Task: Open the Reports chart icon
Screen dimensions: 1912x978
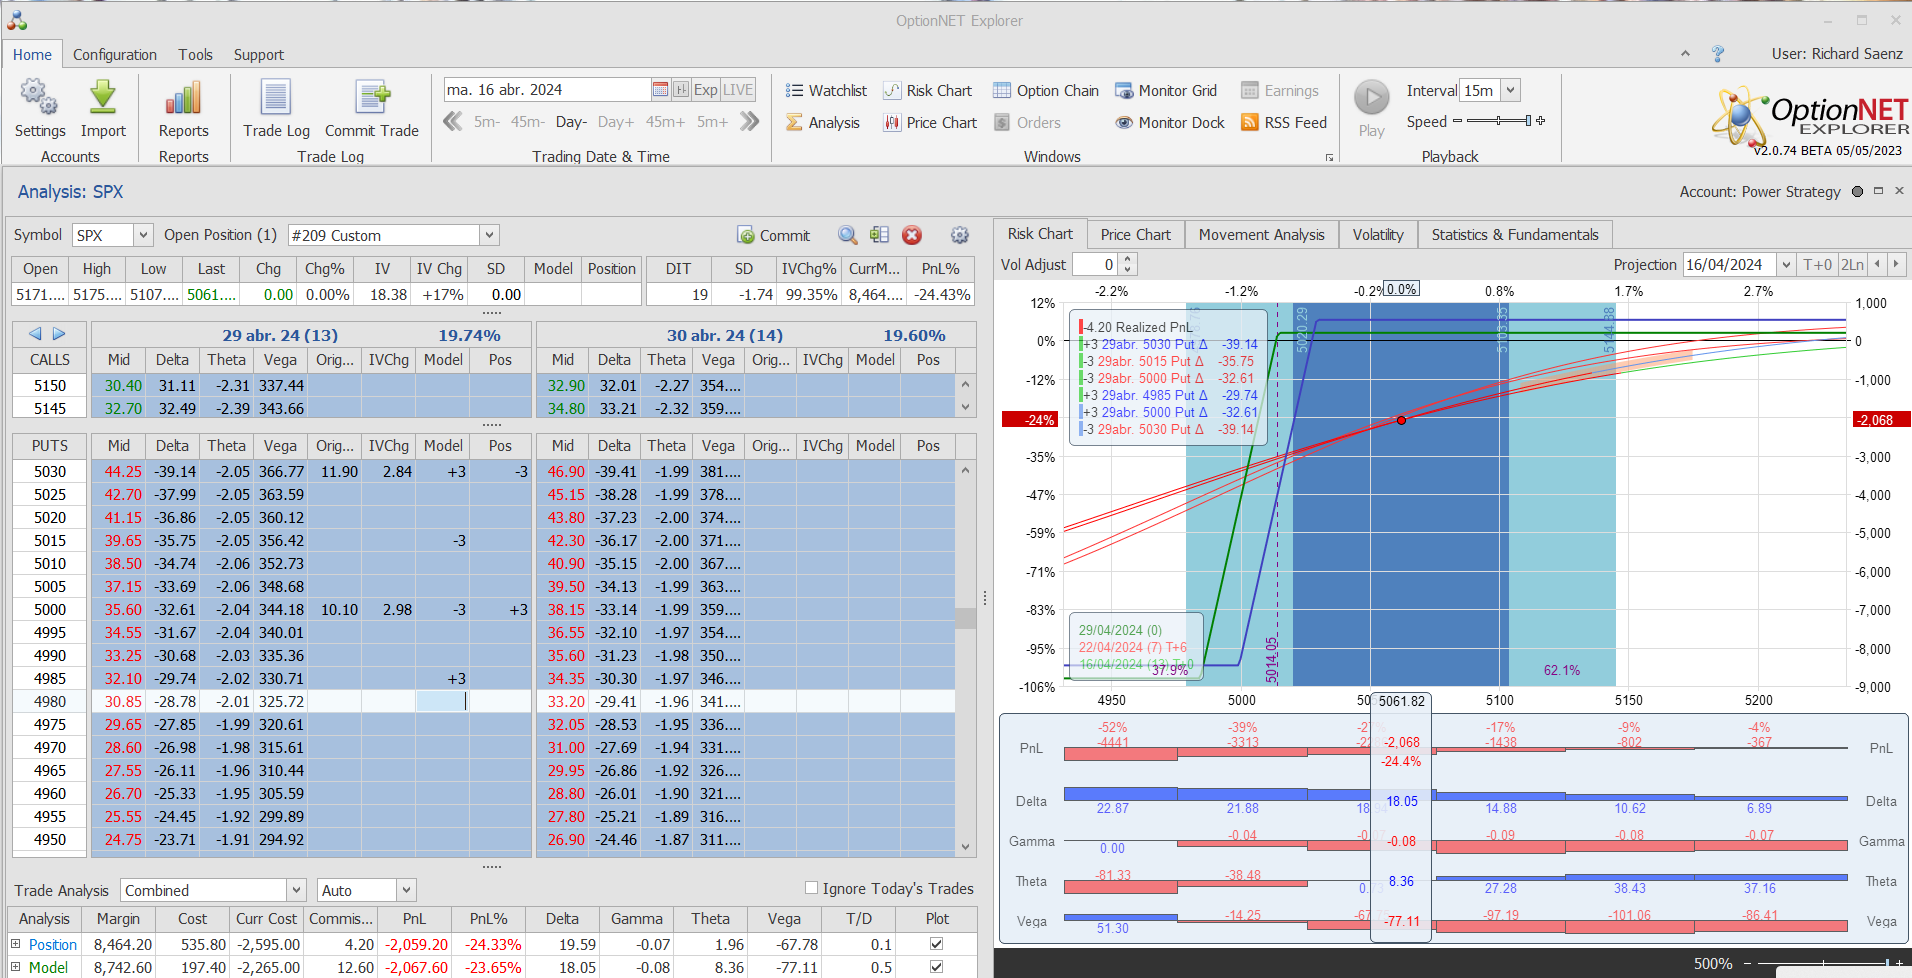Action: point(183,98)
